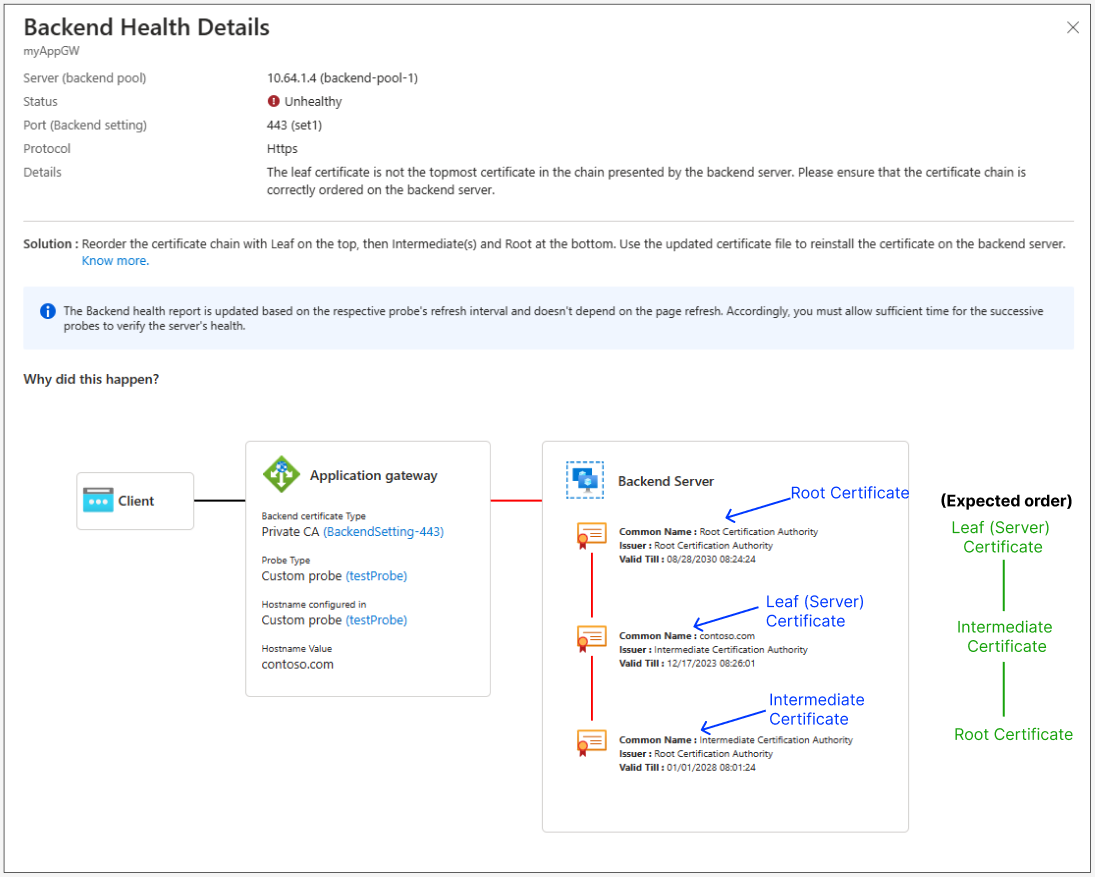The width and height of the screenshot is (1095, 877).
Task: Click the Client browser window icon
Action: pyautogui.click(x=98, y=501)
